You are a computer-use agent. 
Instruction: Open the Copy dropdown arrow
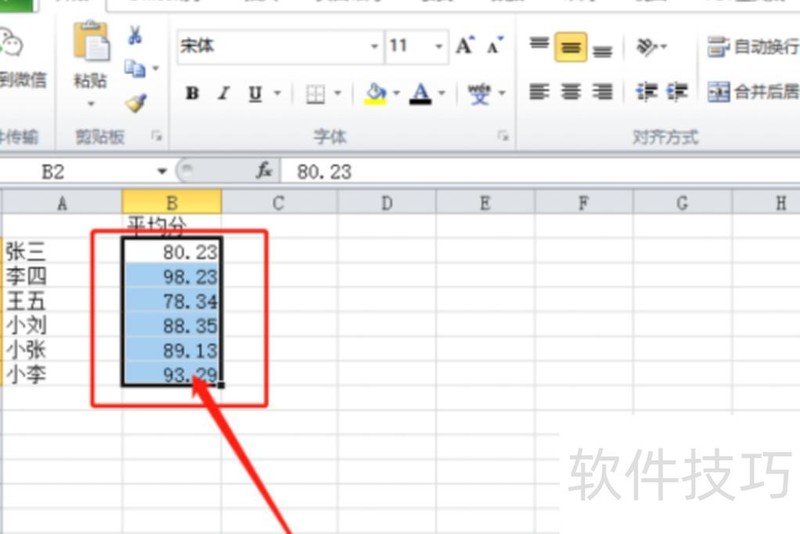point(156,68)
